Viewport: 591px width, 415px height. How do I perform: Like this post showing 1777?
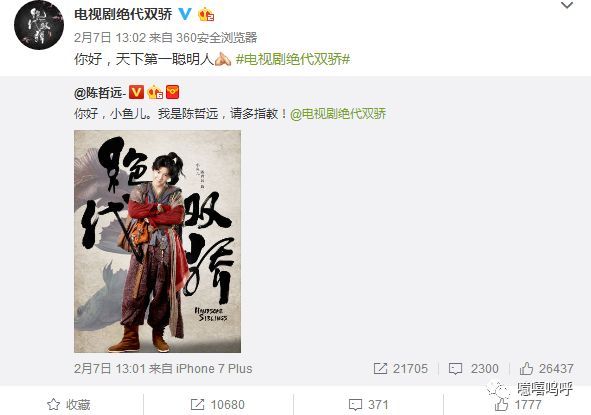518,404
